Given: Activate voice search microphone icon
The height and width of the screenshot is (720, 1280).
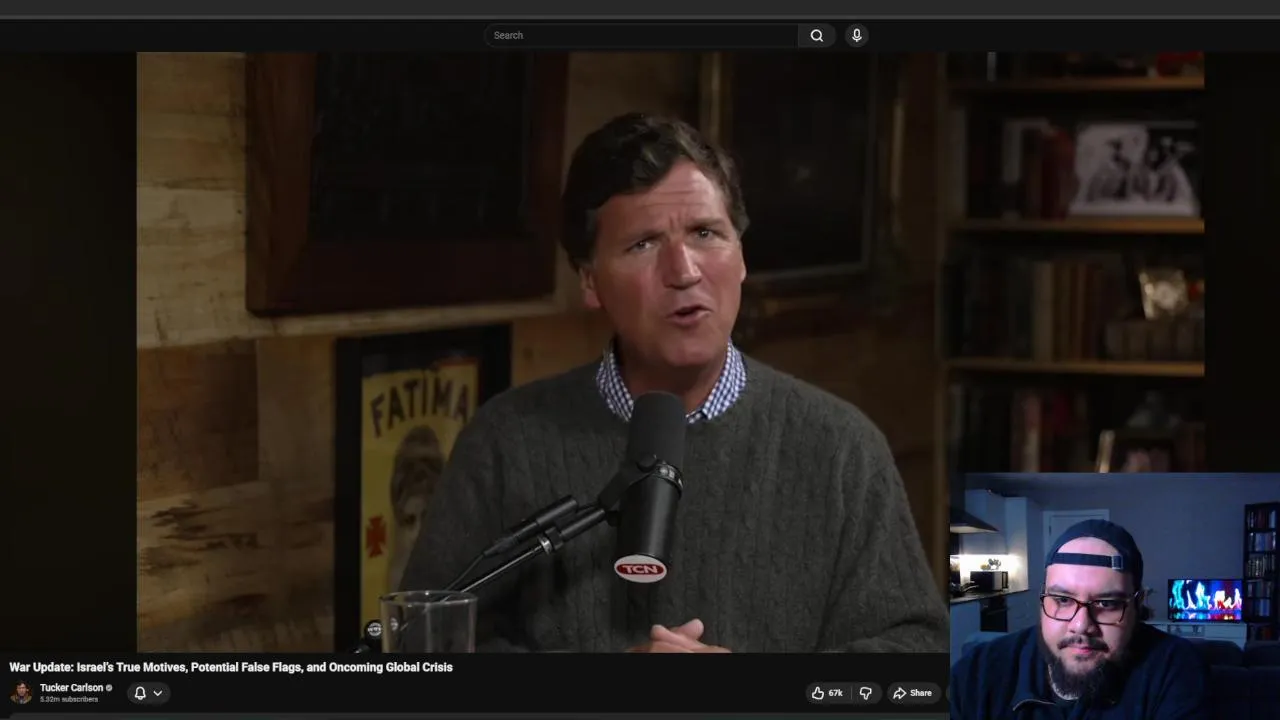Looking at the screenshot, I should click(x=856, y=35).
